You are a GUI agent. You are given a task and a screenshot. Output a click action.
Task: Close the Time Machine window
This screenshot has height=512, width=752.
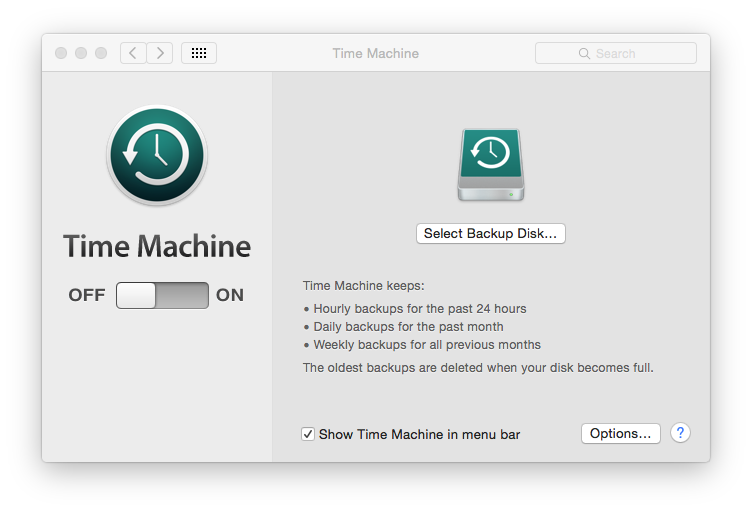(61, 53)
